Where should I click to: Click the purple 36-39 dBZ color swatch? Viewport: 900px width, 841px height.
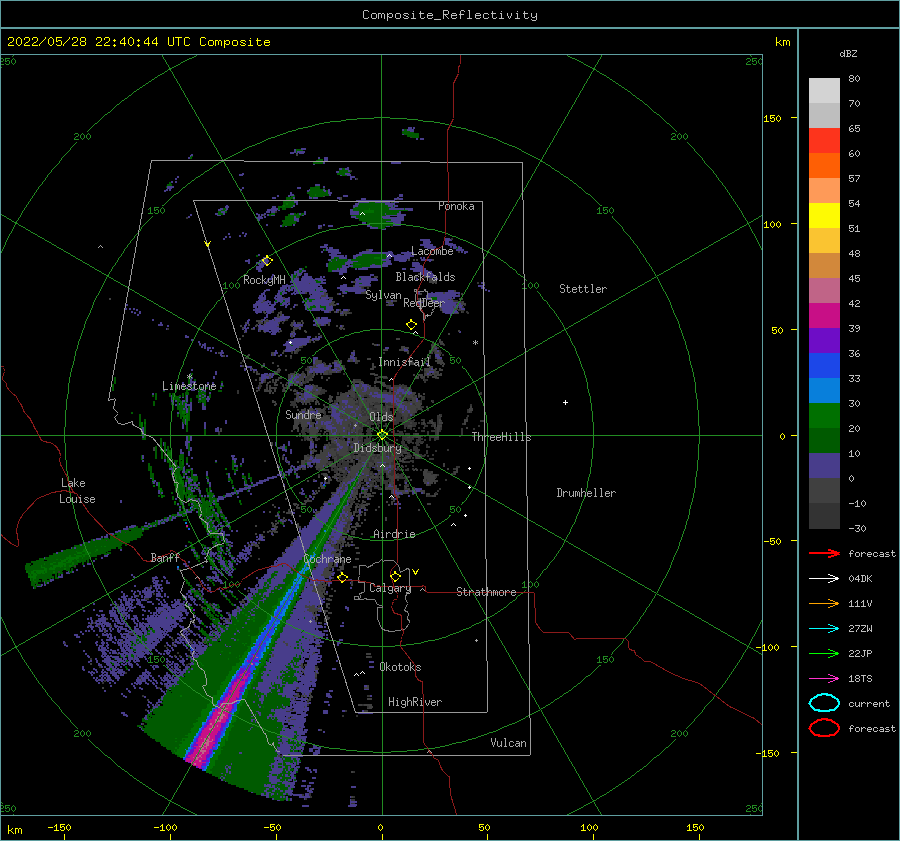(x=824, y=340)
